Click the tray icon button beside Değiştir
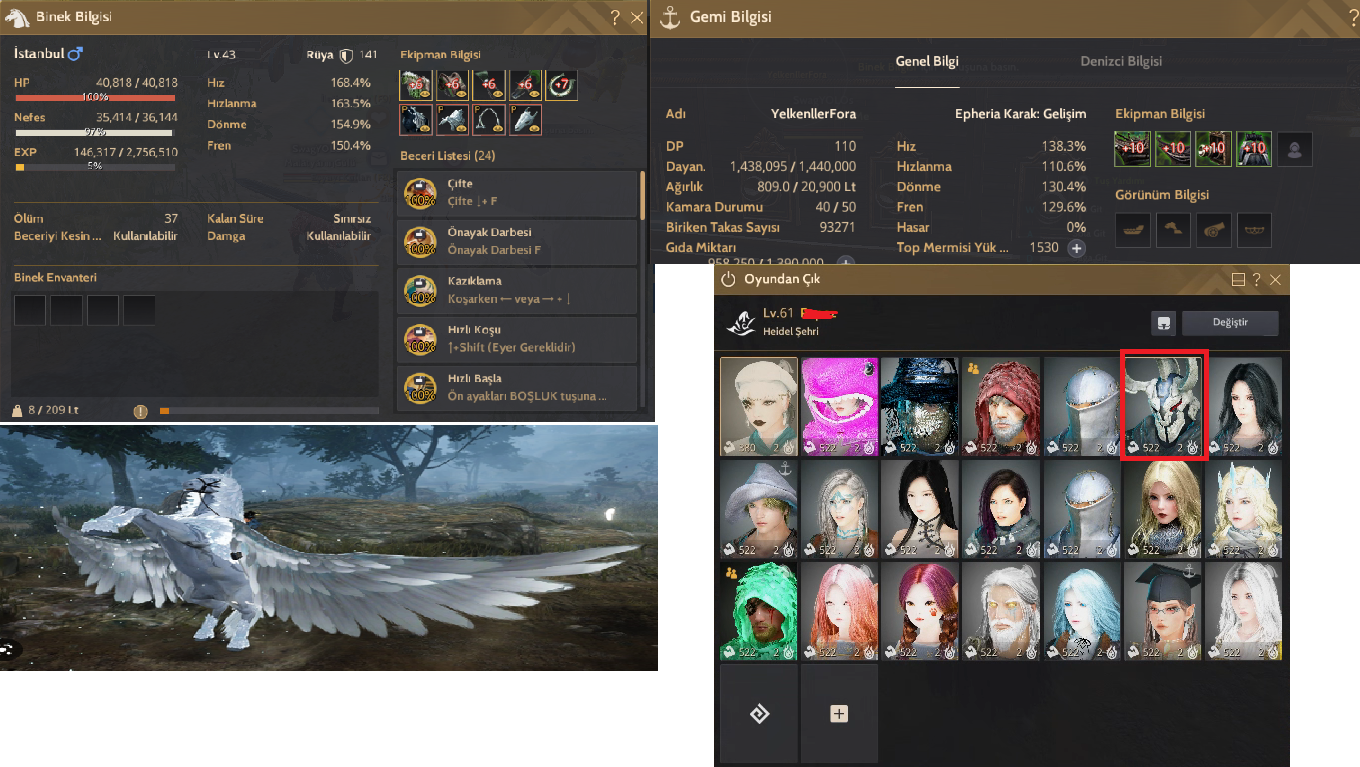The height and width of the screenshot is (767, 1360). pos(1163,323)
